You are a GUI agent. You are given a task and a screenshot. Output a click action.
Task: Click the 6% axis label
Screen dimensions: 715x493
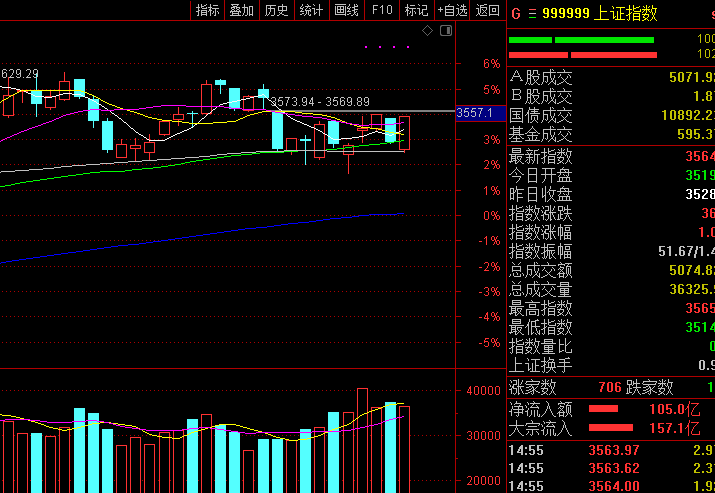click(492, 64)
